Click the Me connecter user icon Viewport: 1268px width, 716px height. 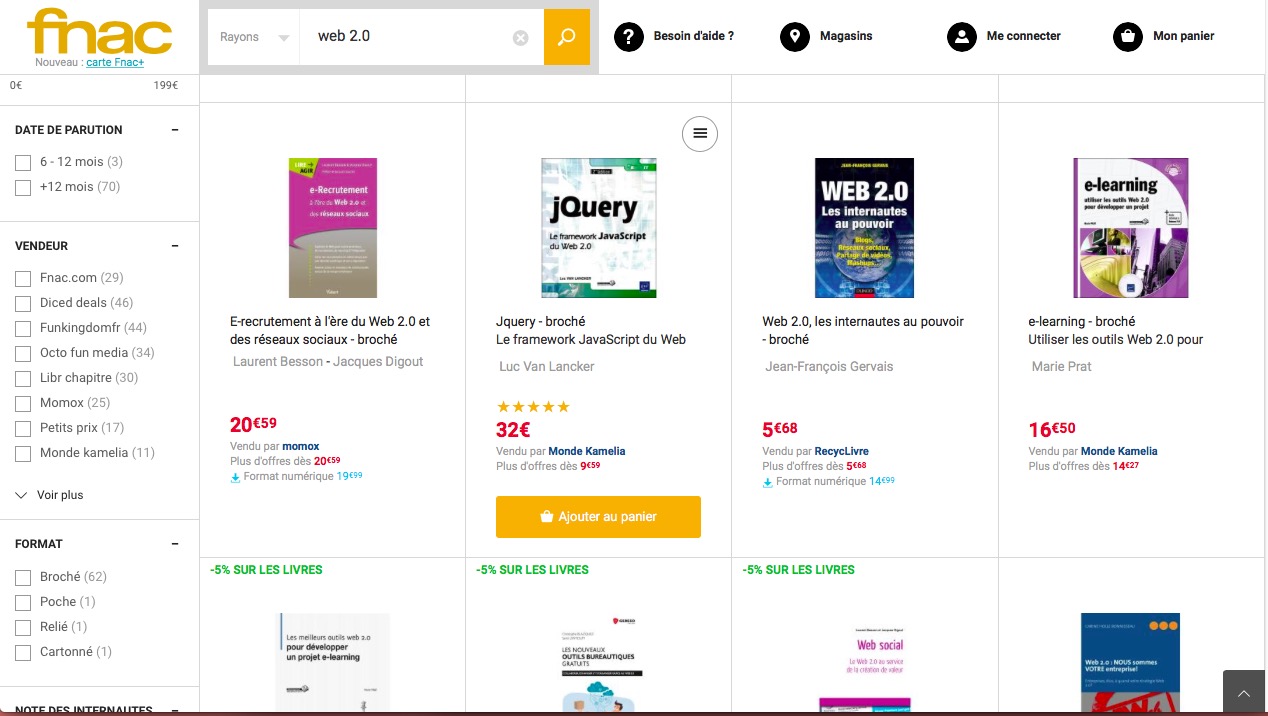pyautogui.click(x=961, y=37)
